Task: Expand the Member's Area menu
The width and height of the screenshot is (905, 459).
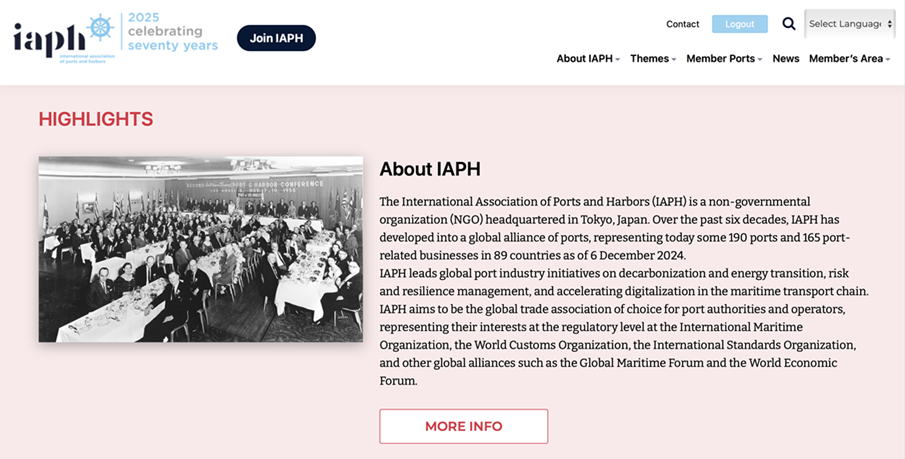Action: [x=849, y=58]
